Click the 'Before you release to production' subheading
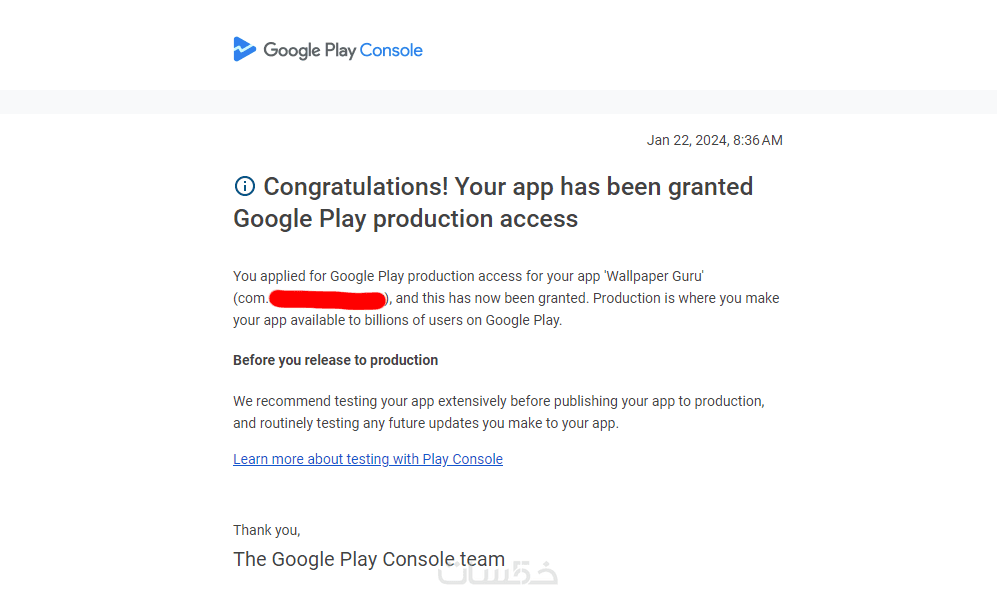This screenshot has height=597, width=997. 335,360
